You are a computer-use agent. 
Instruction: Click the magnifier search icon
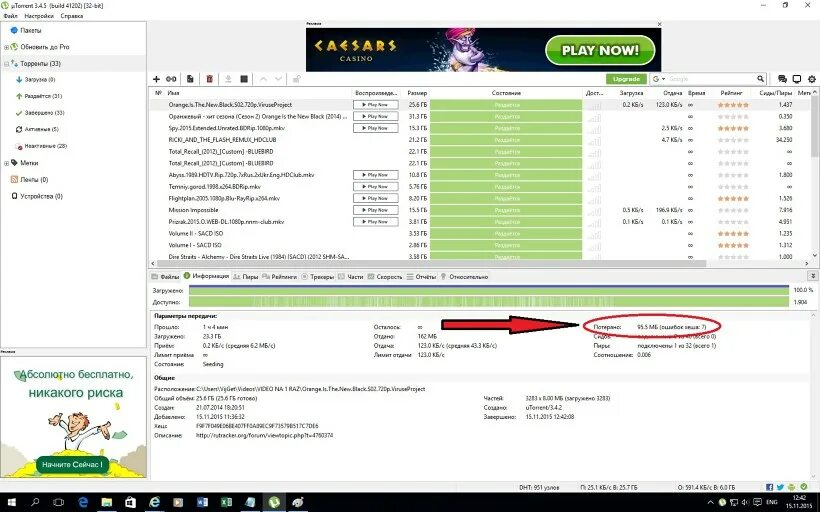(x=760, y=79)
